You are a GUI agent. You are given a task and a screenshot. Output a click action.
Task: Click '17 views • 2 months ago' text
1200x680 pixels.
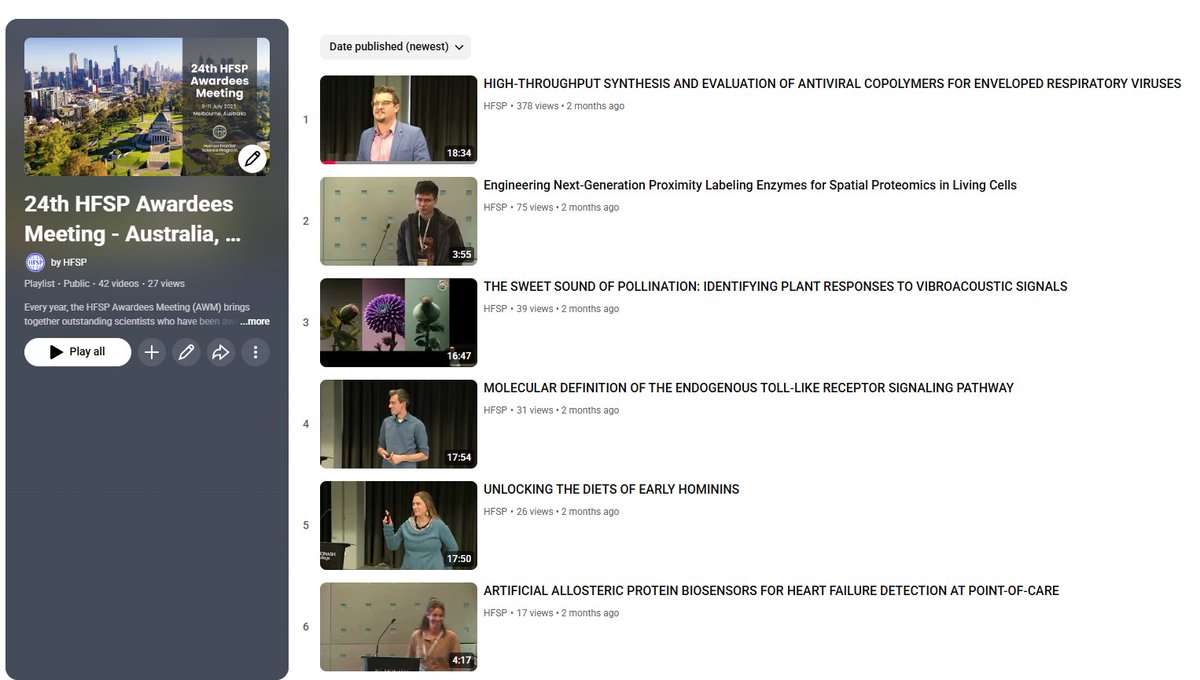click(x=567, y=613)
